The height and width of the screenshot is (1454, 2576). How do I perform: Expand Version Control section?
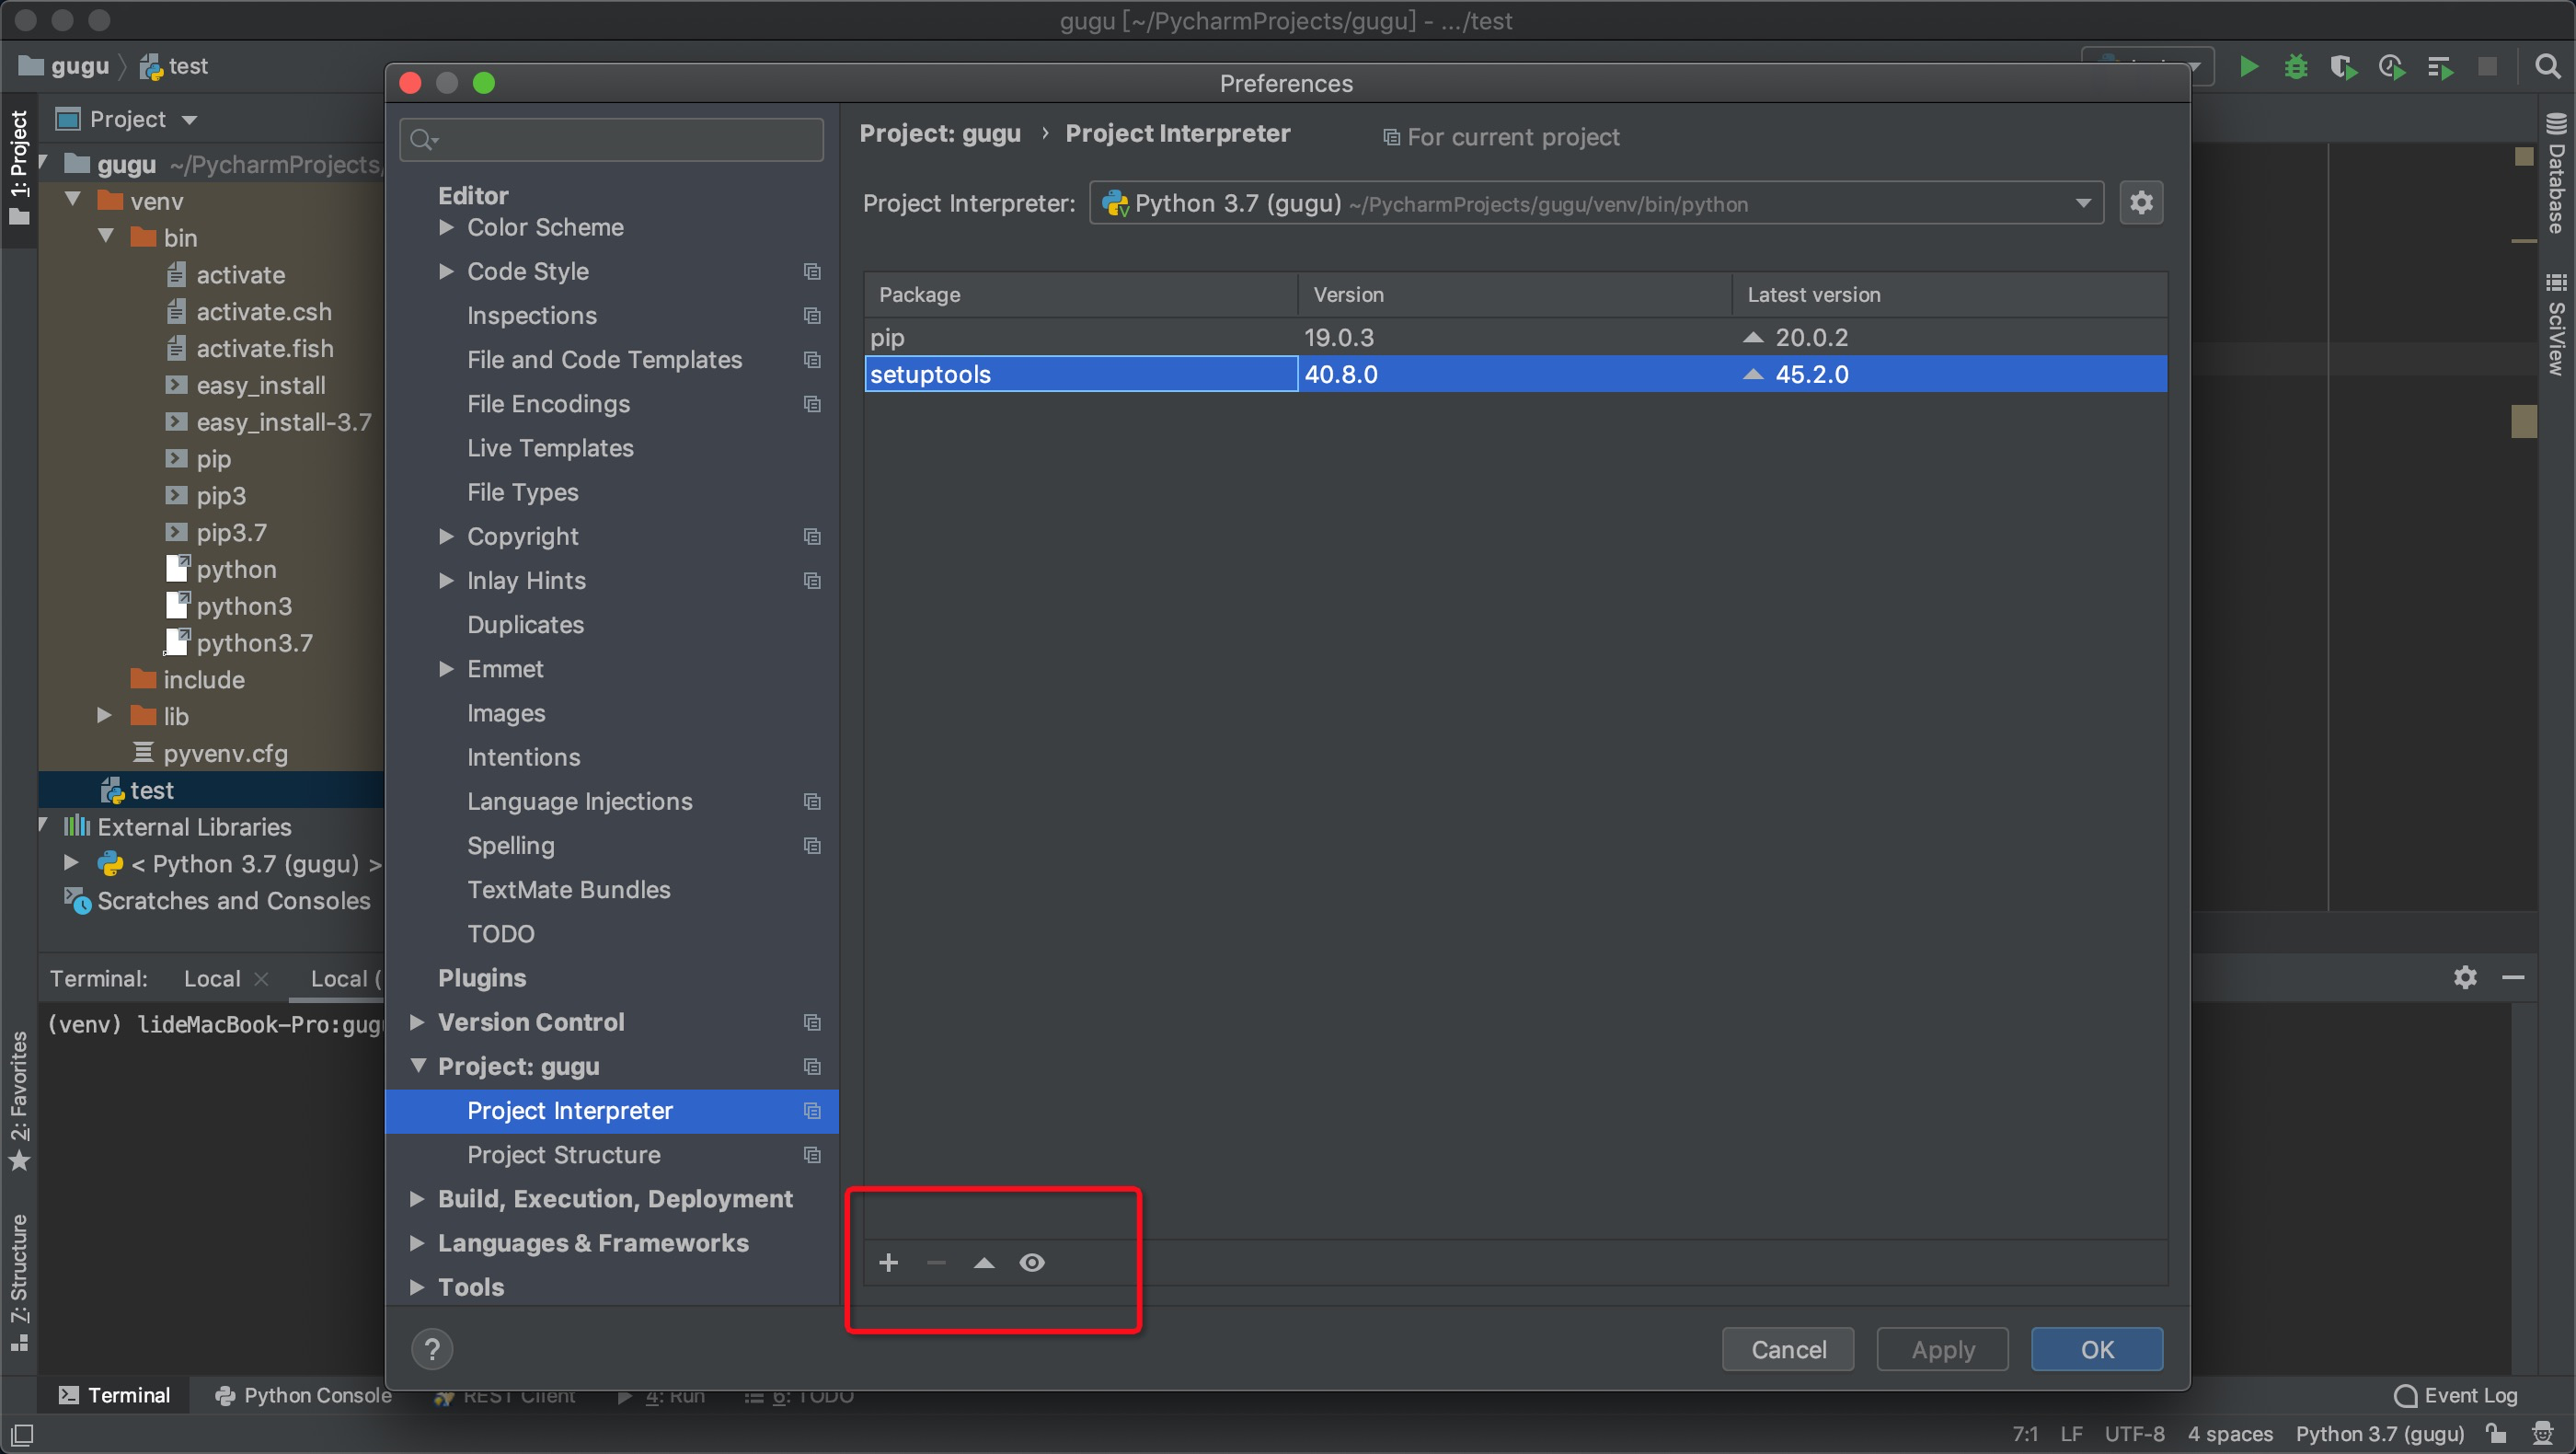(x=418, y=1022)
